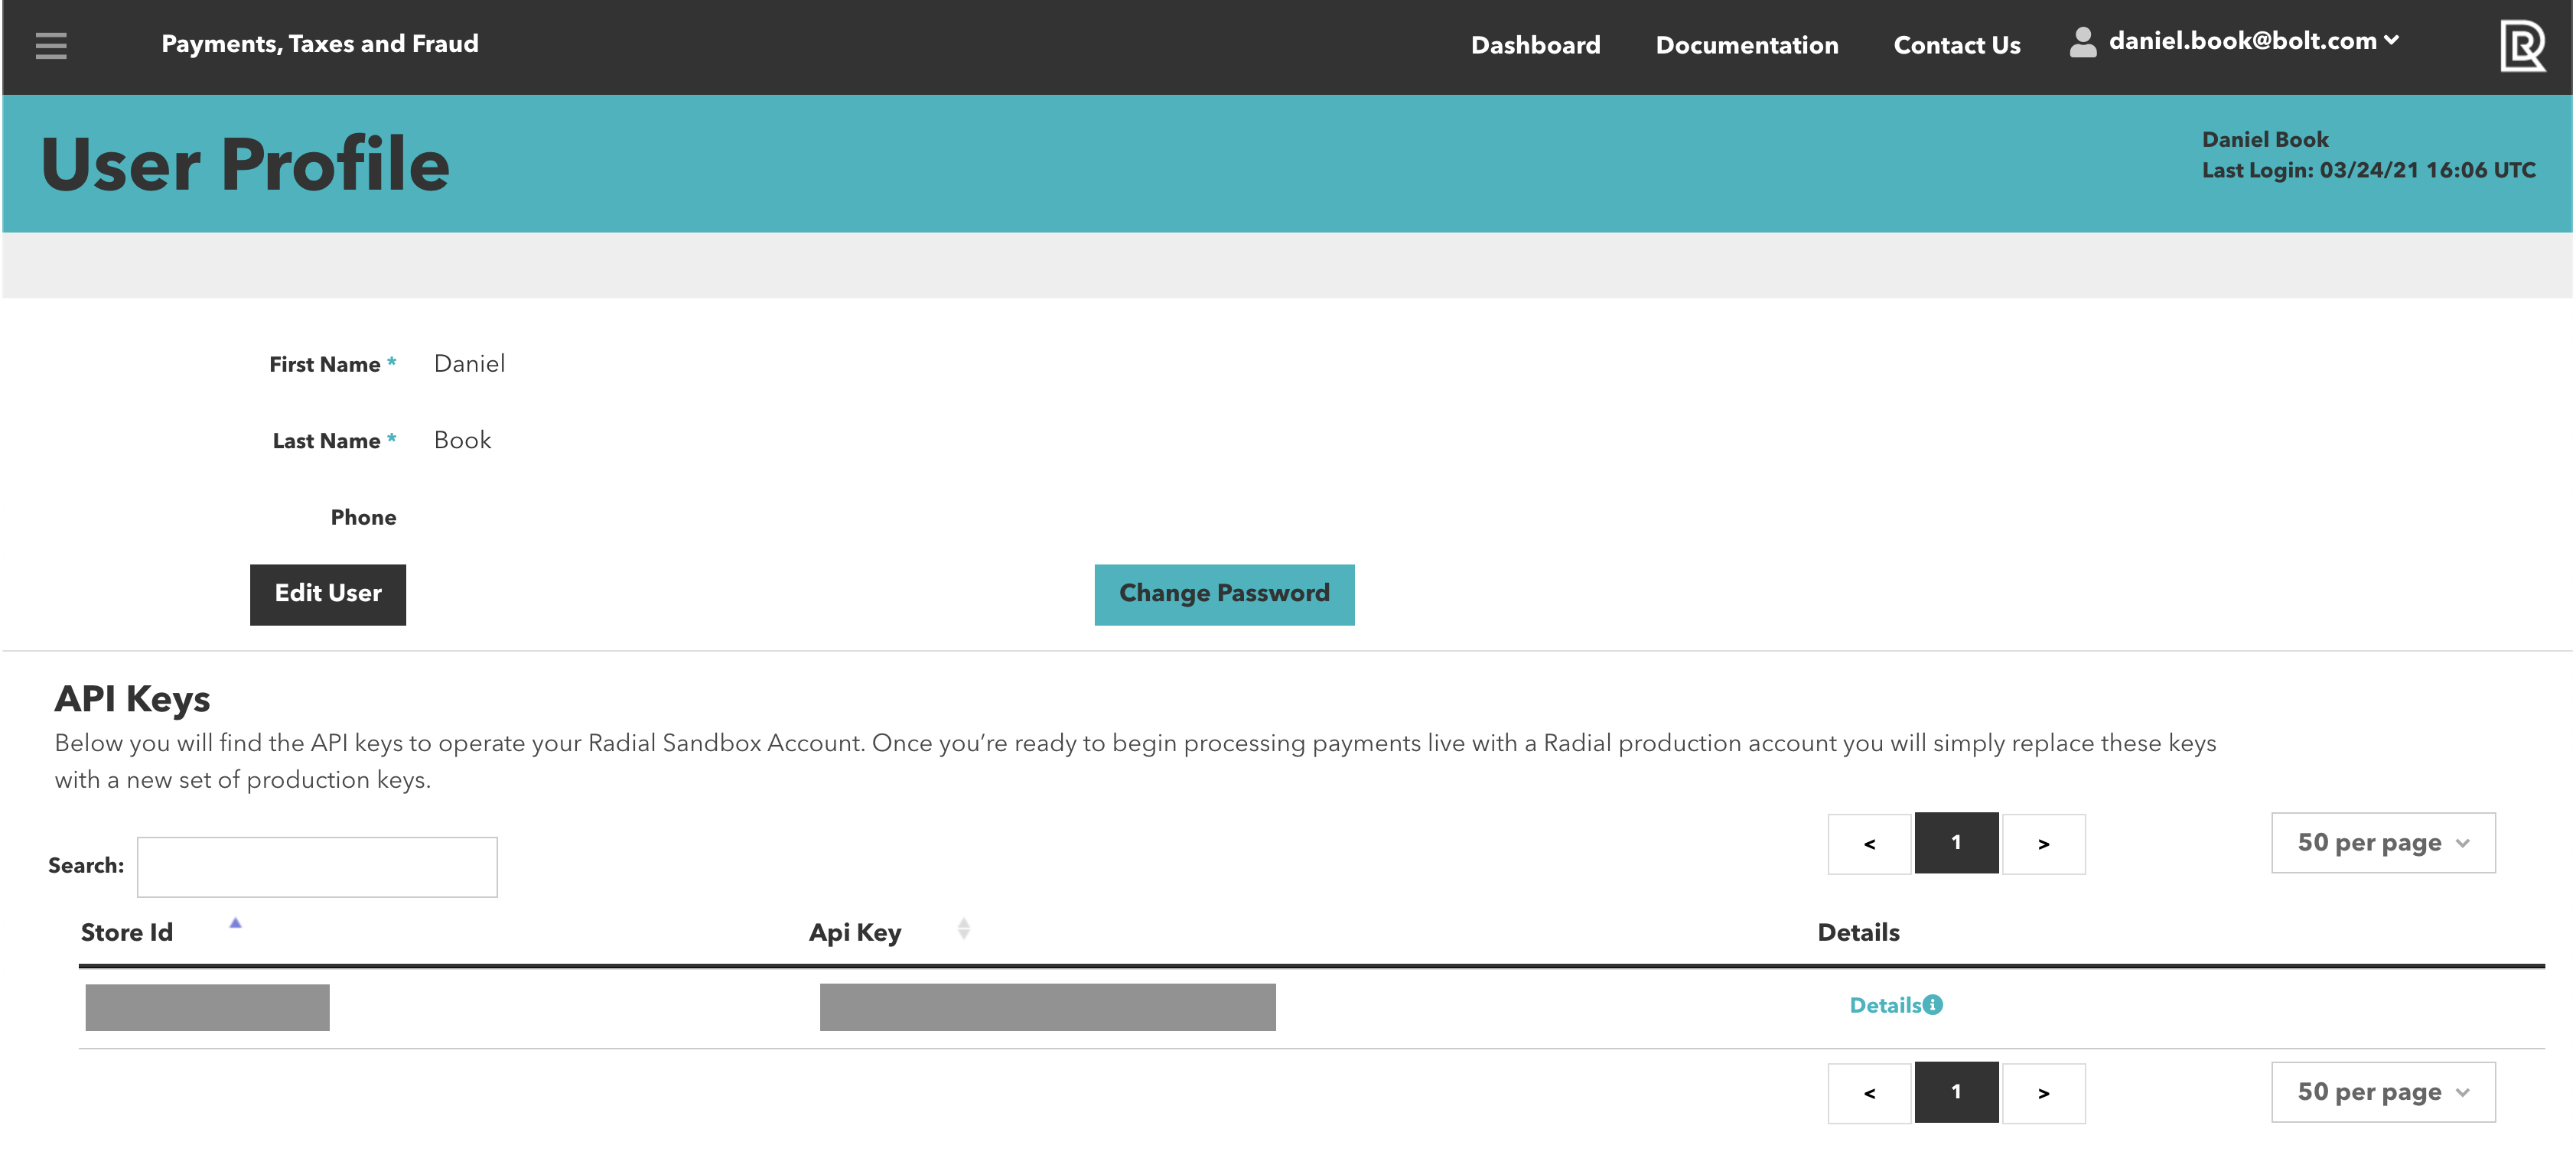Click the User Profile page title
This screenshot has height=1158, width=2576.
245,164
